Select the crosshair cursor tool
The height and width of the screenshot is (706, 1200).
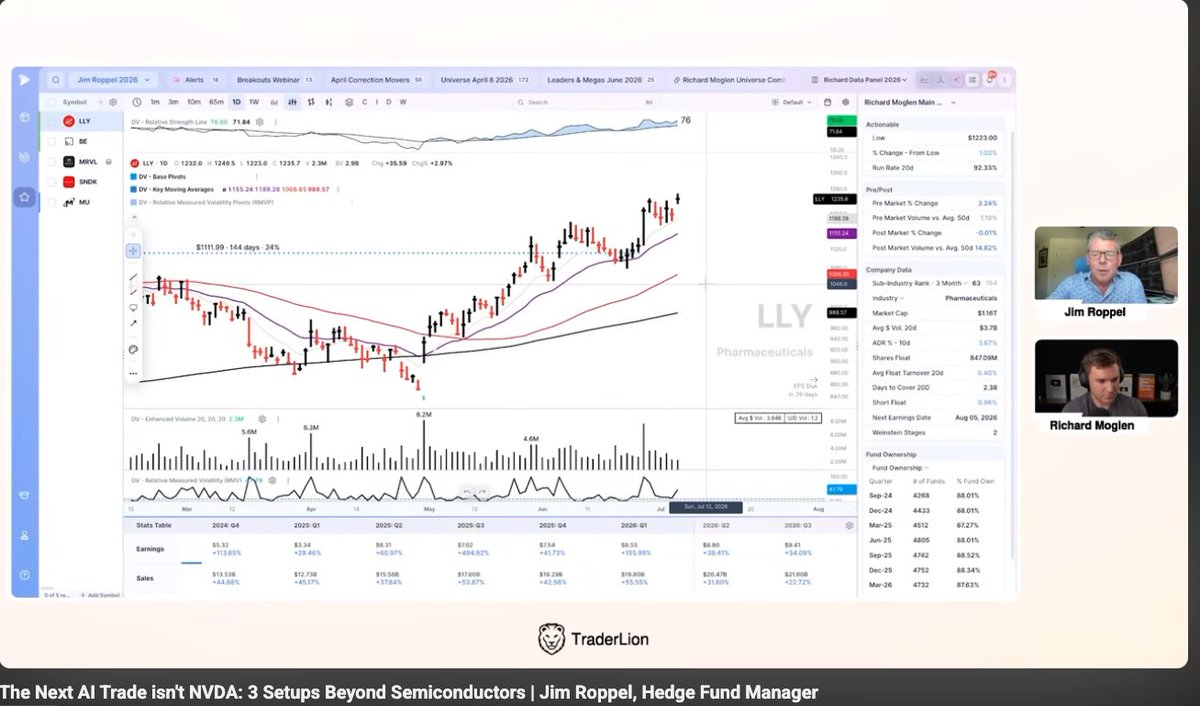coord(133,251)
